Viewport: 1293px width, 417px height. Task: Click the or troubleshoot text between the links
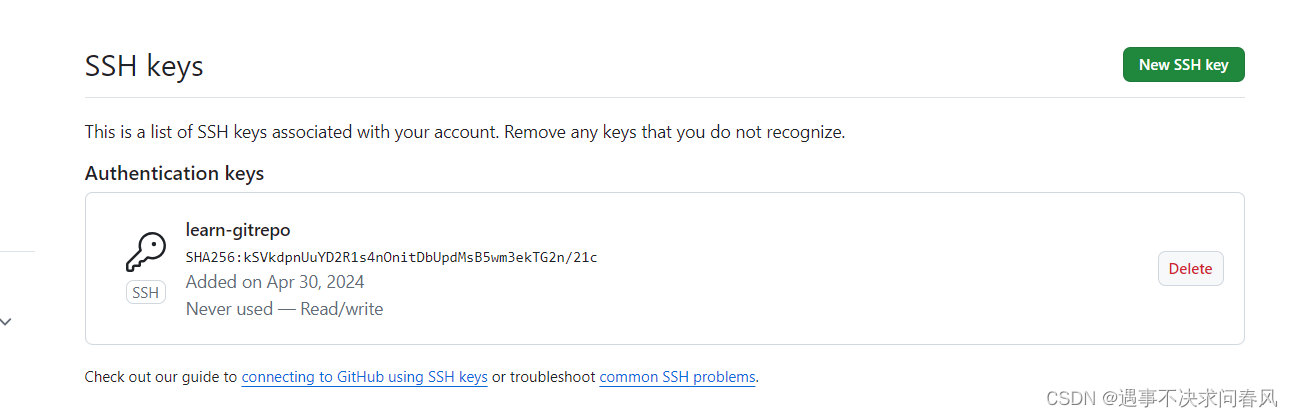pyautogui.click(x=544, y=377)
